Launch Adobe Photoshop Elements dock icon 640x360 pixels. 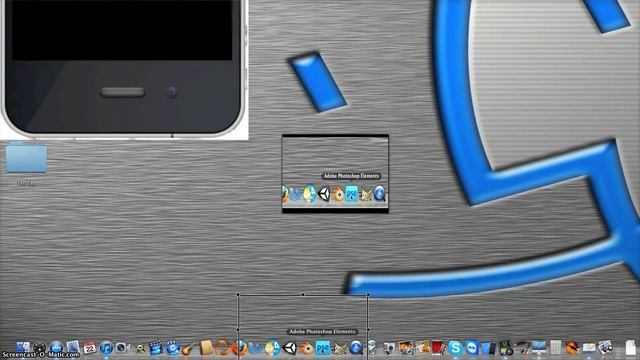point(322,348)
